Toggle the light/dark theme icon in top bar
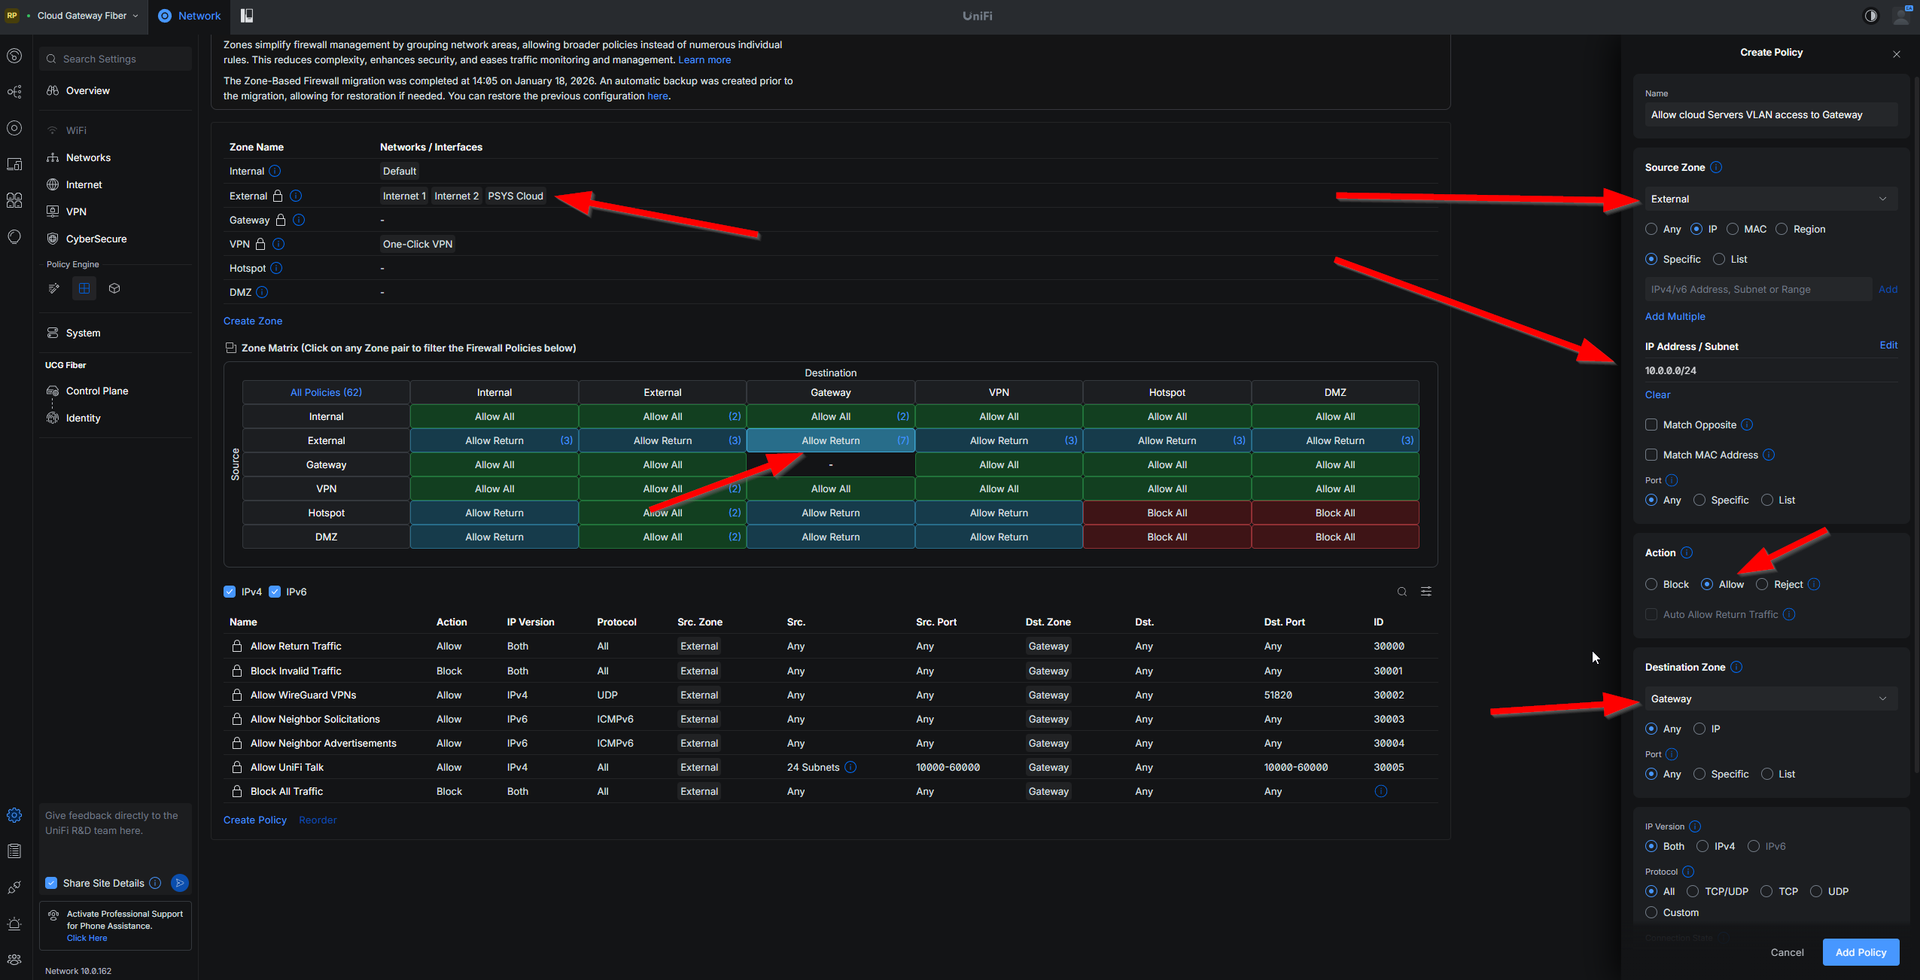 [x=1871, y=16]
